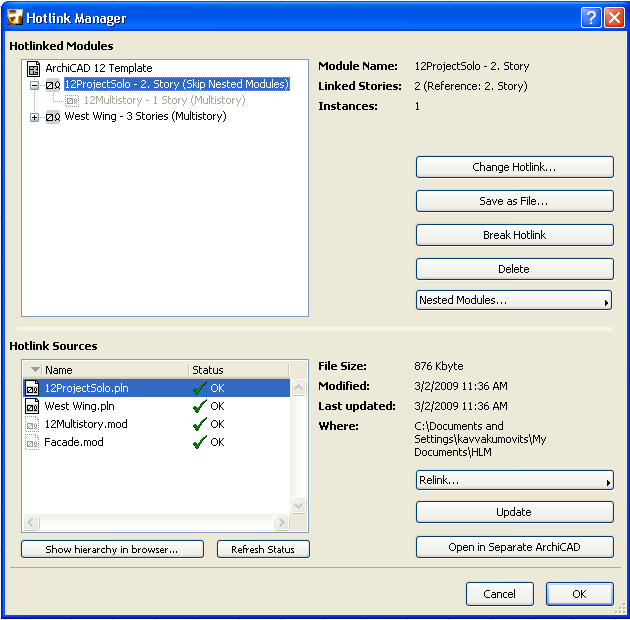Click the OK status text for Facade.mod
Image resolution: width=630 pixels, height=620 pixels.
pyautogui.click(x=217, y=442)
